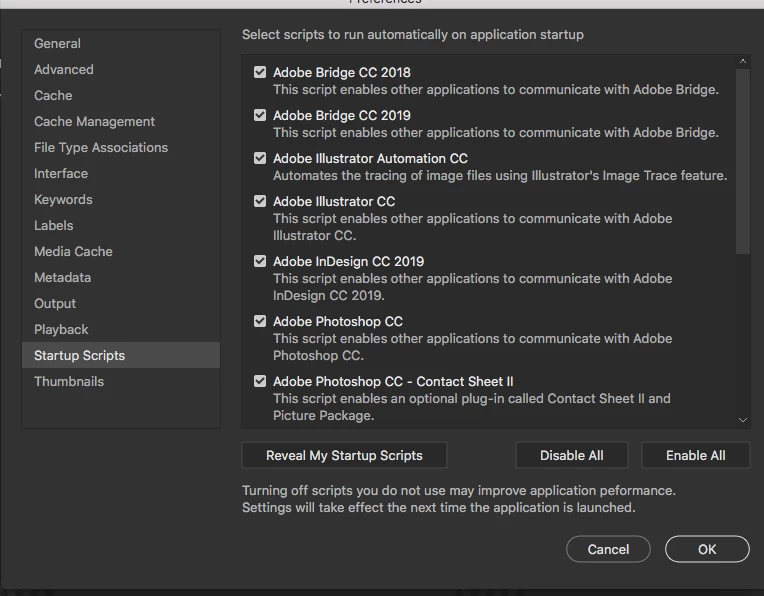Image resolution: width=764 pixels, height=596 pixels.
Task: Open File Type Associations preferences
Action: [100, 147]
